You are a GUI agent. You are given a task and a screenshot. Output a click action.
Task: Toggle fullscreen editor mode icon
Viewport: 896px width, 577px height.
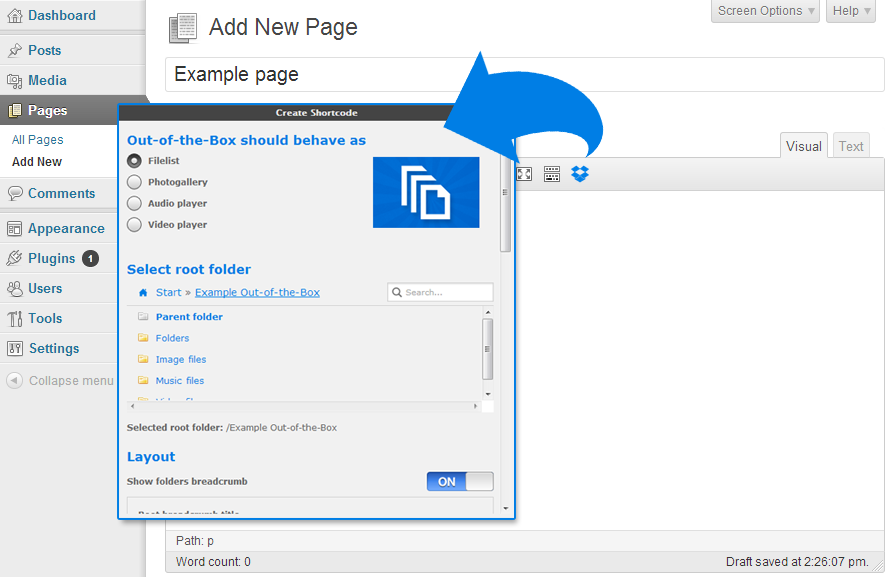[x=523, y=174]
